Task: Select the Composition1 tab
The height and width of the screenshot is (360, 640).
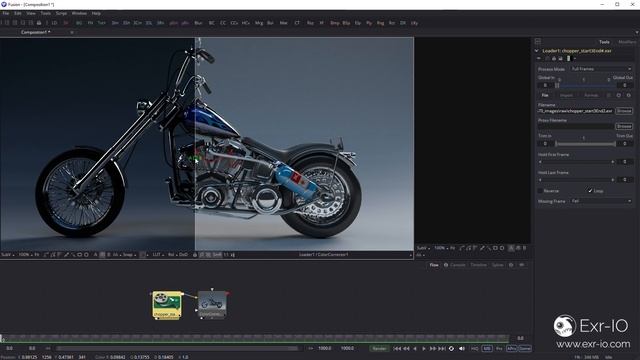Action: click(x=36, y=32)
